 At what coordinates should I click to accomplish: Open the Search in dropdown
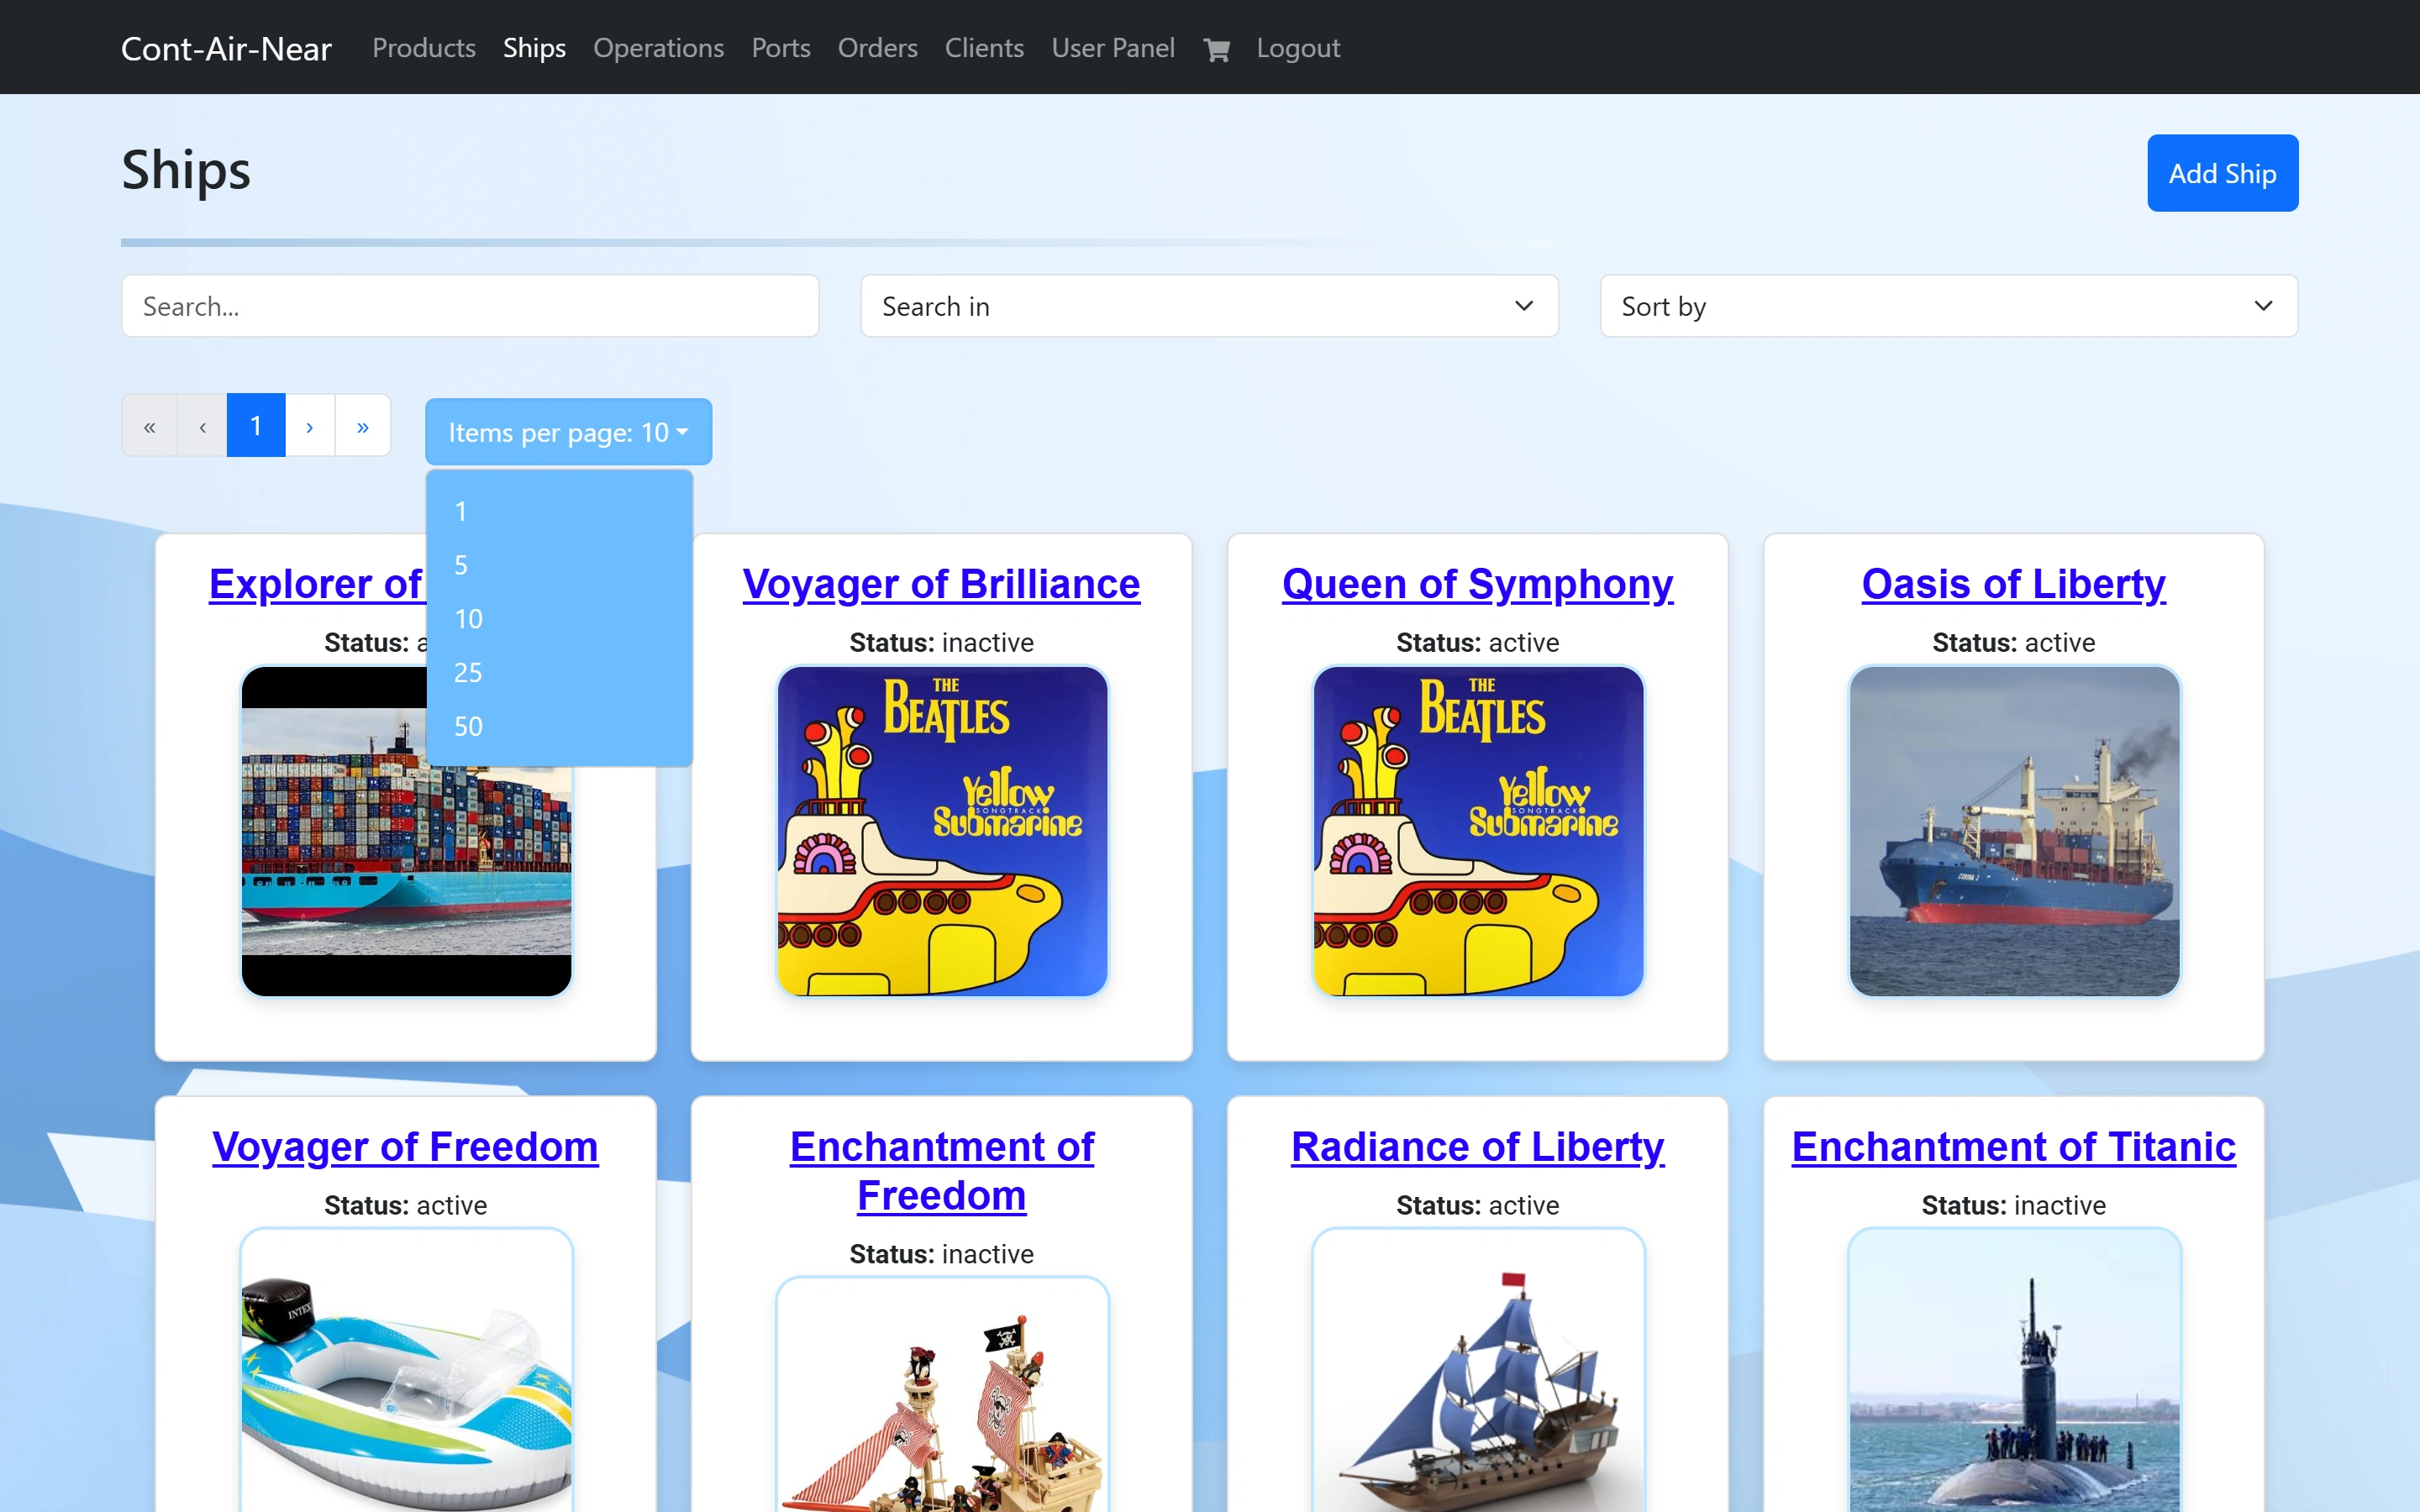(x=1209, y=306)
